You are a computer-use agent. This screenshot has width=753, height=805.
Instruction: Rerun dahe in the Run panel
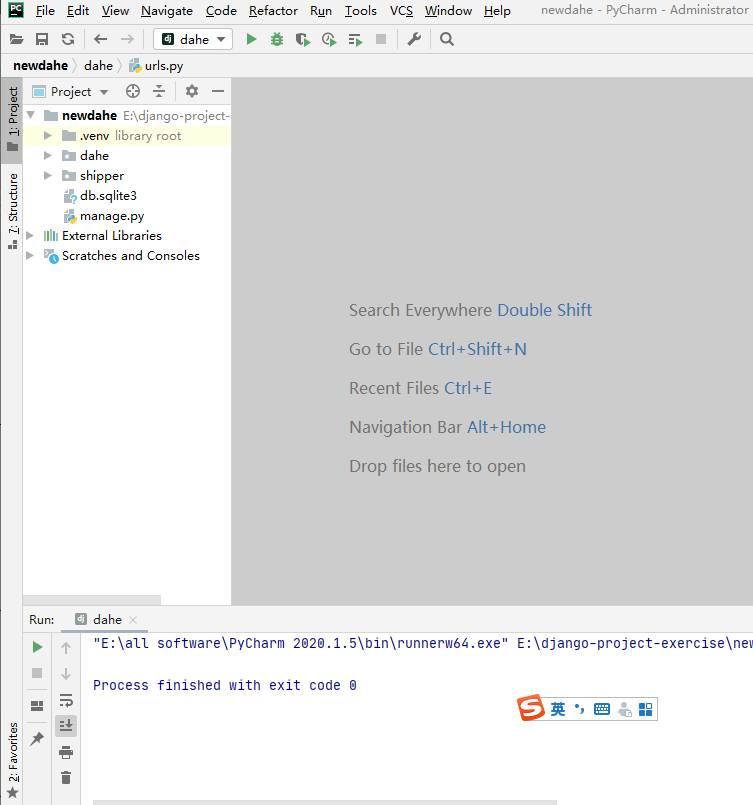pyautogui.click(x=37, y=647)
